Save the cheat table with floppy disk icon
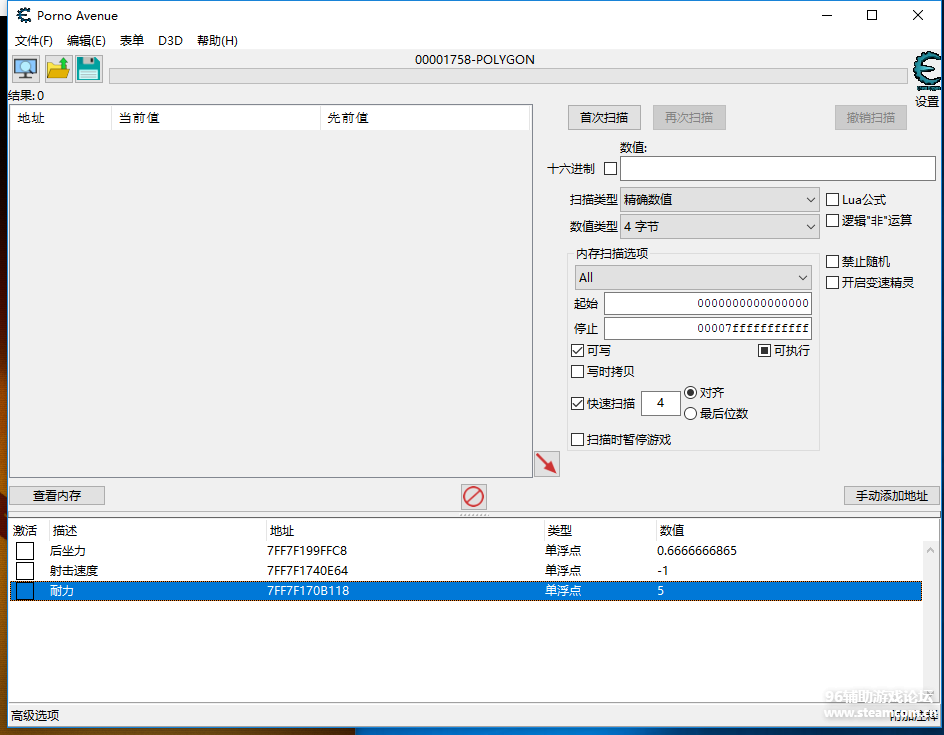Screen dimensions: 944x735 click(88, 68)
